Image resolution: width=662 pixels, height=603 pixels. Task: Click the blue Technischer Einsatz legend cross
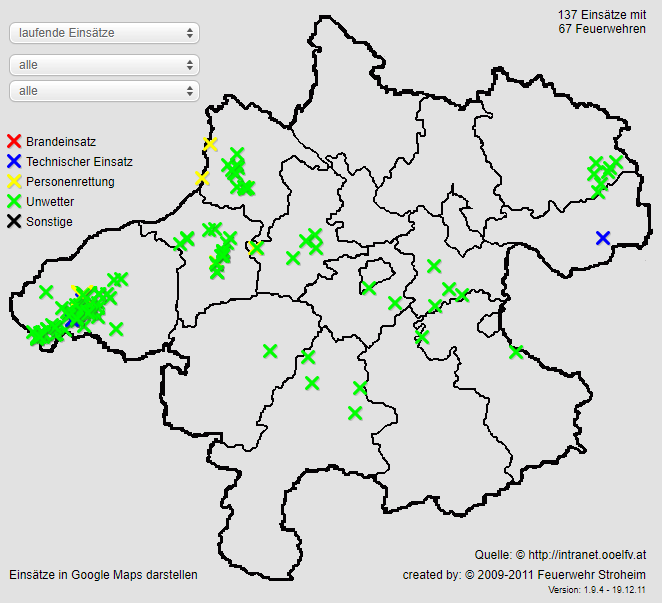tap(14, 162)
